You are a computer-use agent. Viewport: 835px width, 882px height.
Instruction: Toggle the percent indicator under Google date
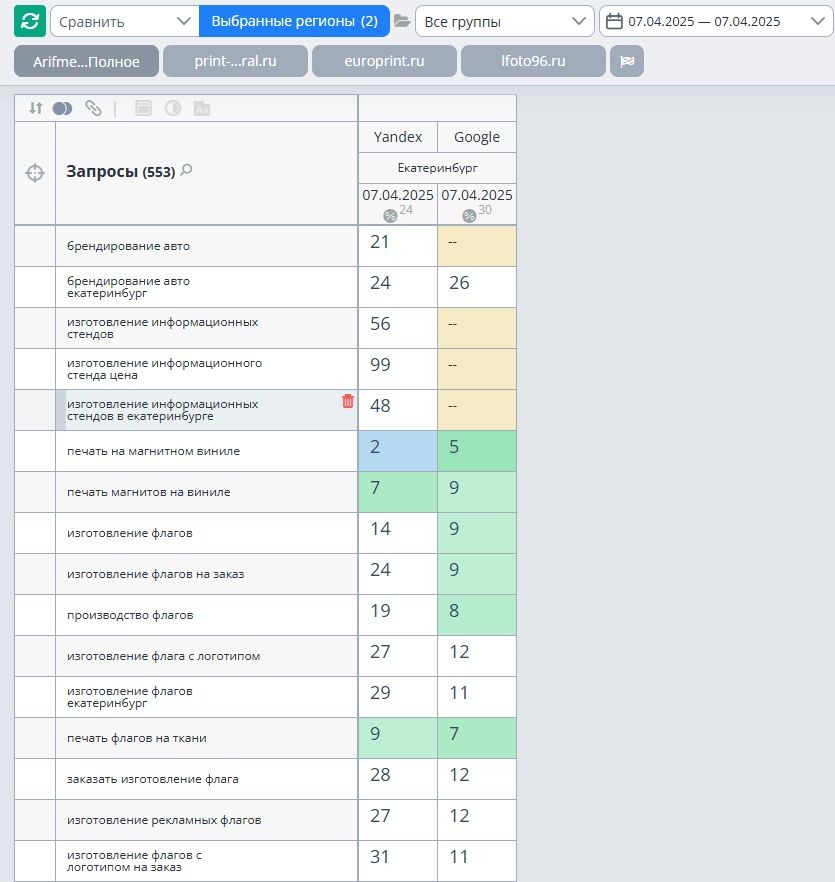click(x=469, y=215)
